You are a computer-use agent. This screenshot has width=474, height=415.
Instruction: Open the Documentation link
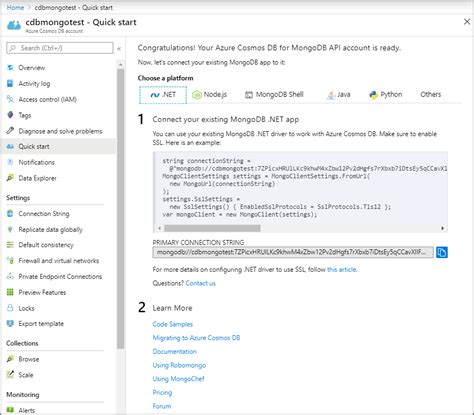(175, 351)
